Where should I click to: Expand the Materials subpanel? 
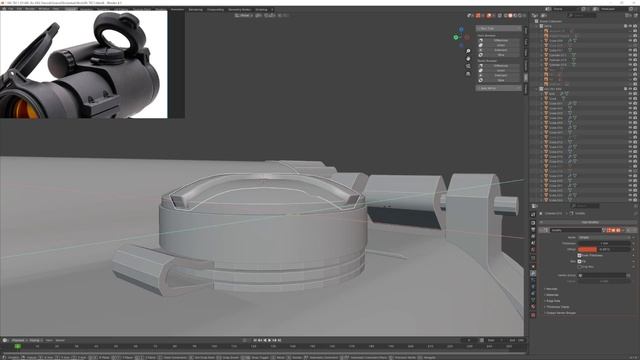tap(552, 295)
